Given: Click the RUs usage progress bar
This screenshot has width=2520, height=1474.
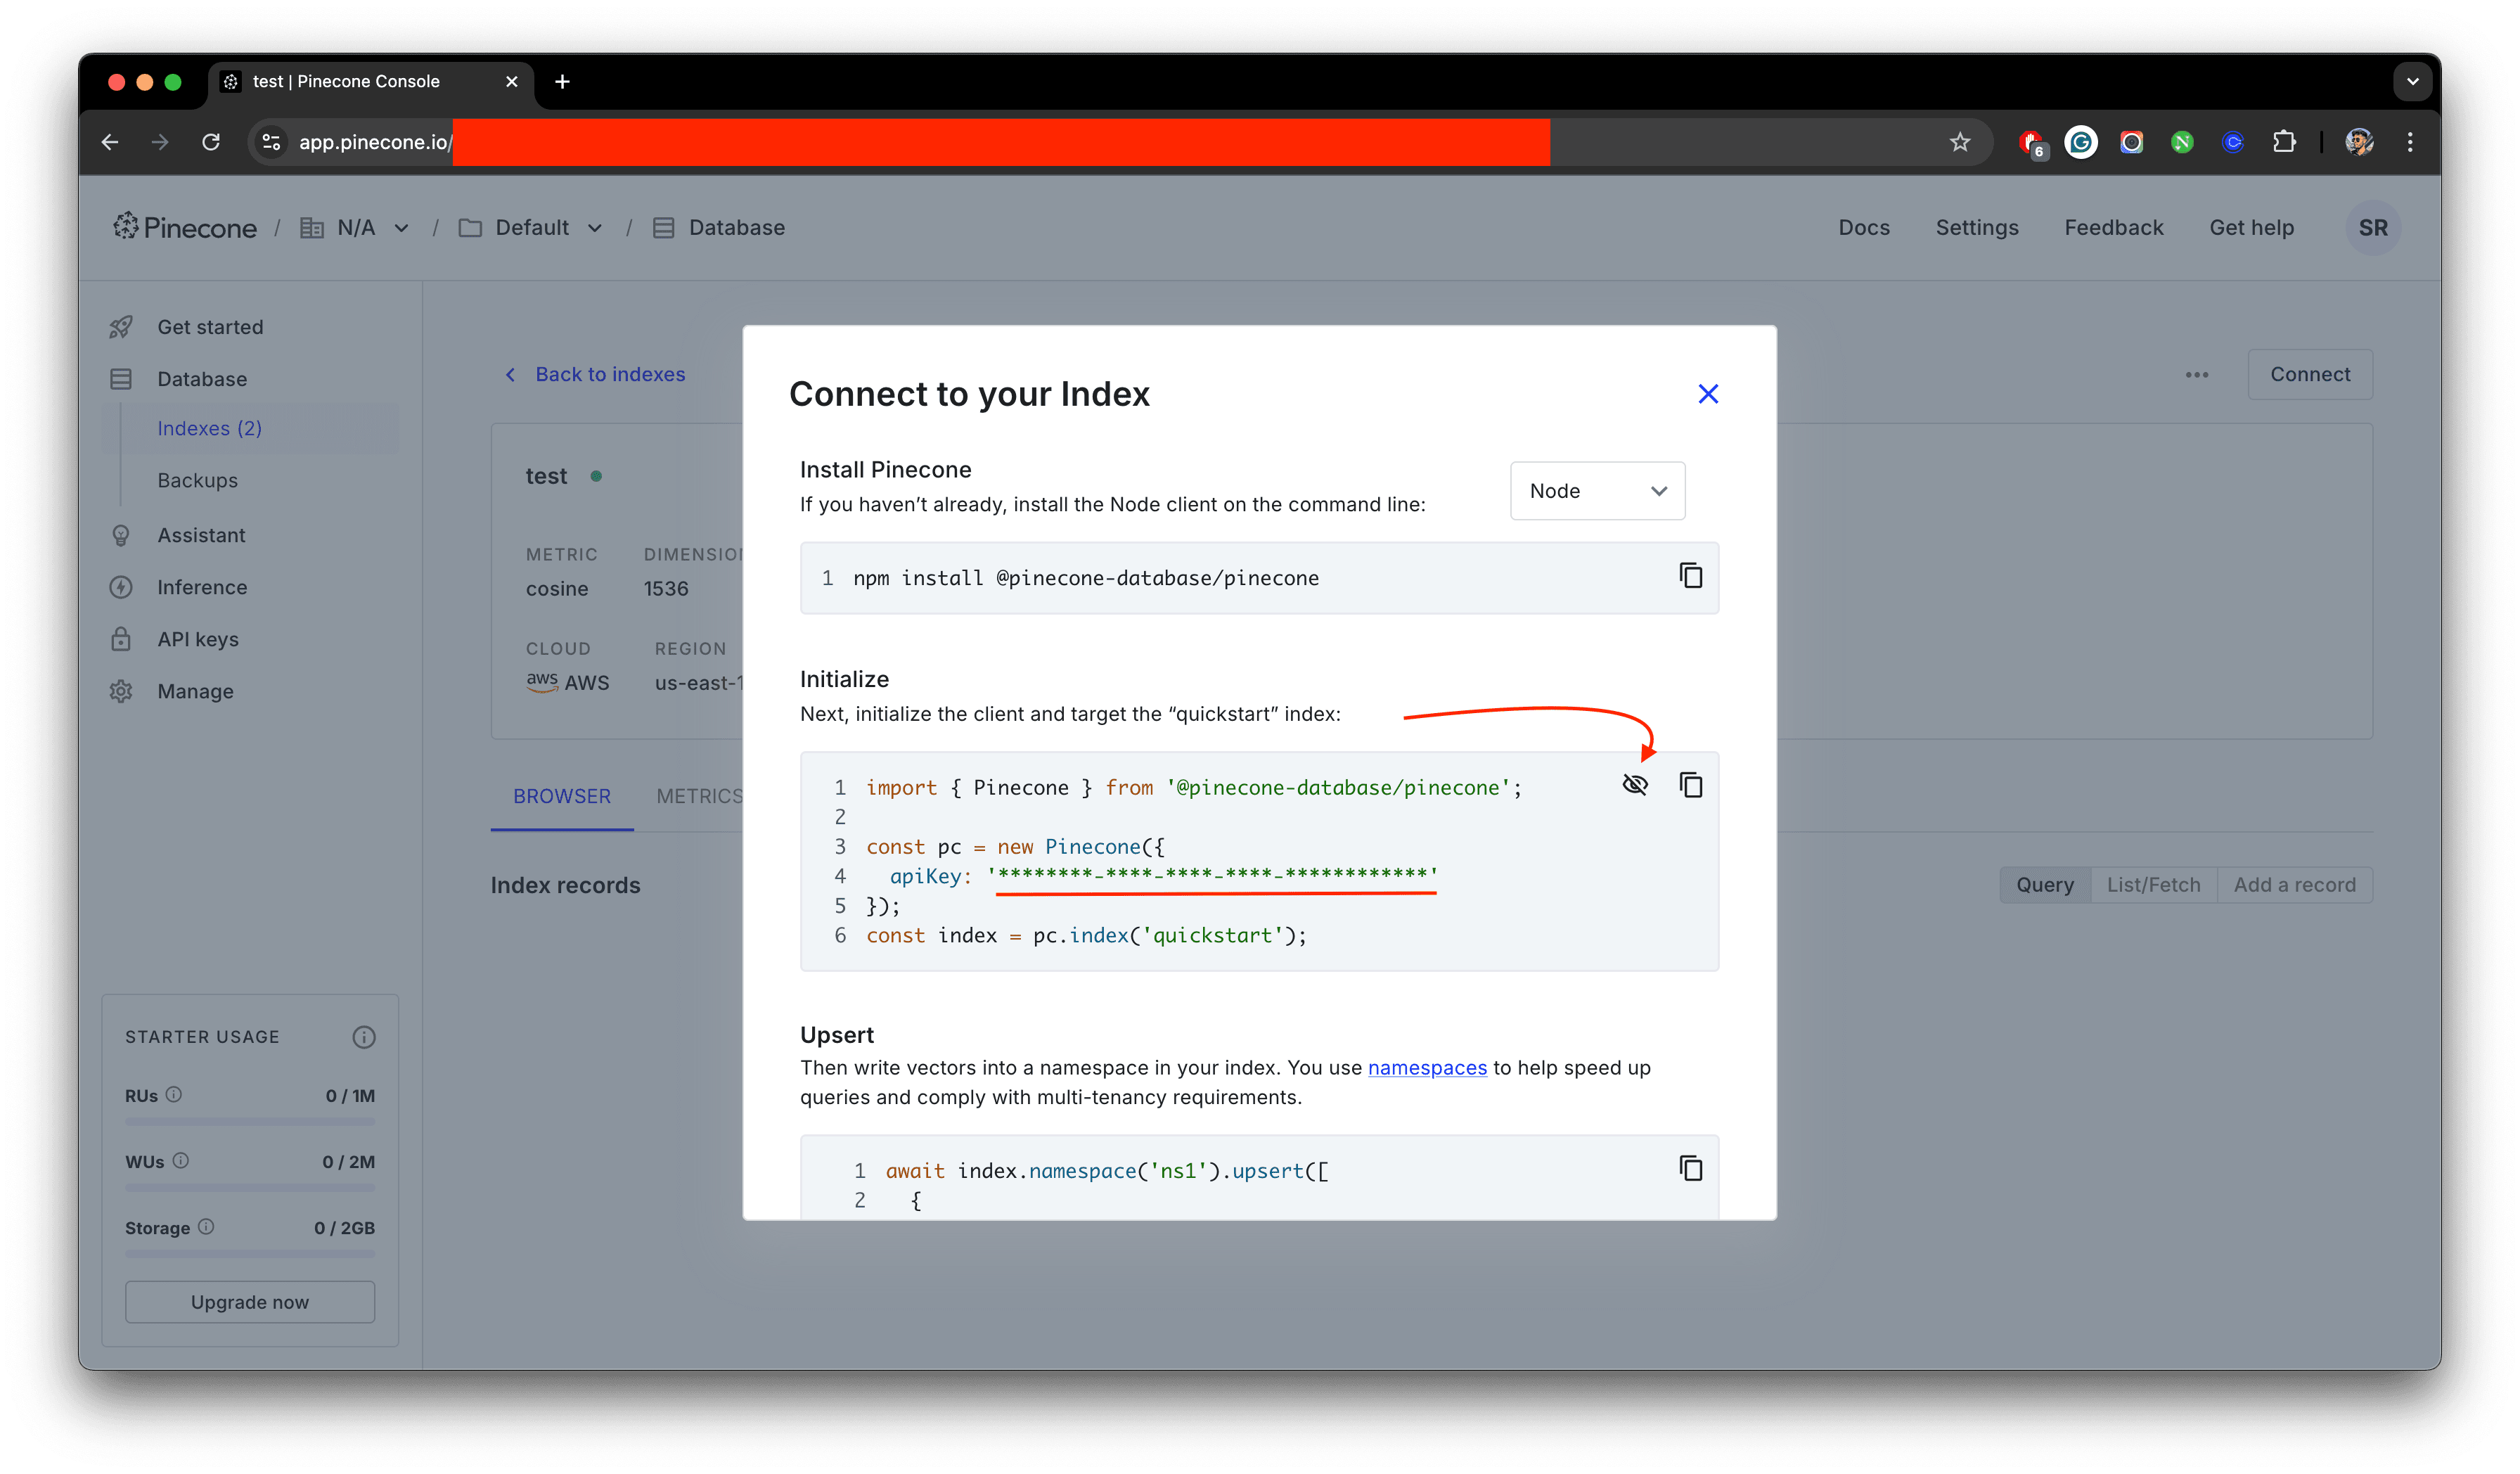Looking at the screenshot, I should click(x=250, y=1122).
